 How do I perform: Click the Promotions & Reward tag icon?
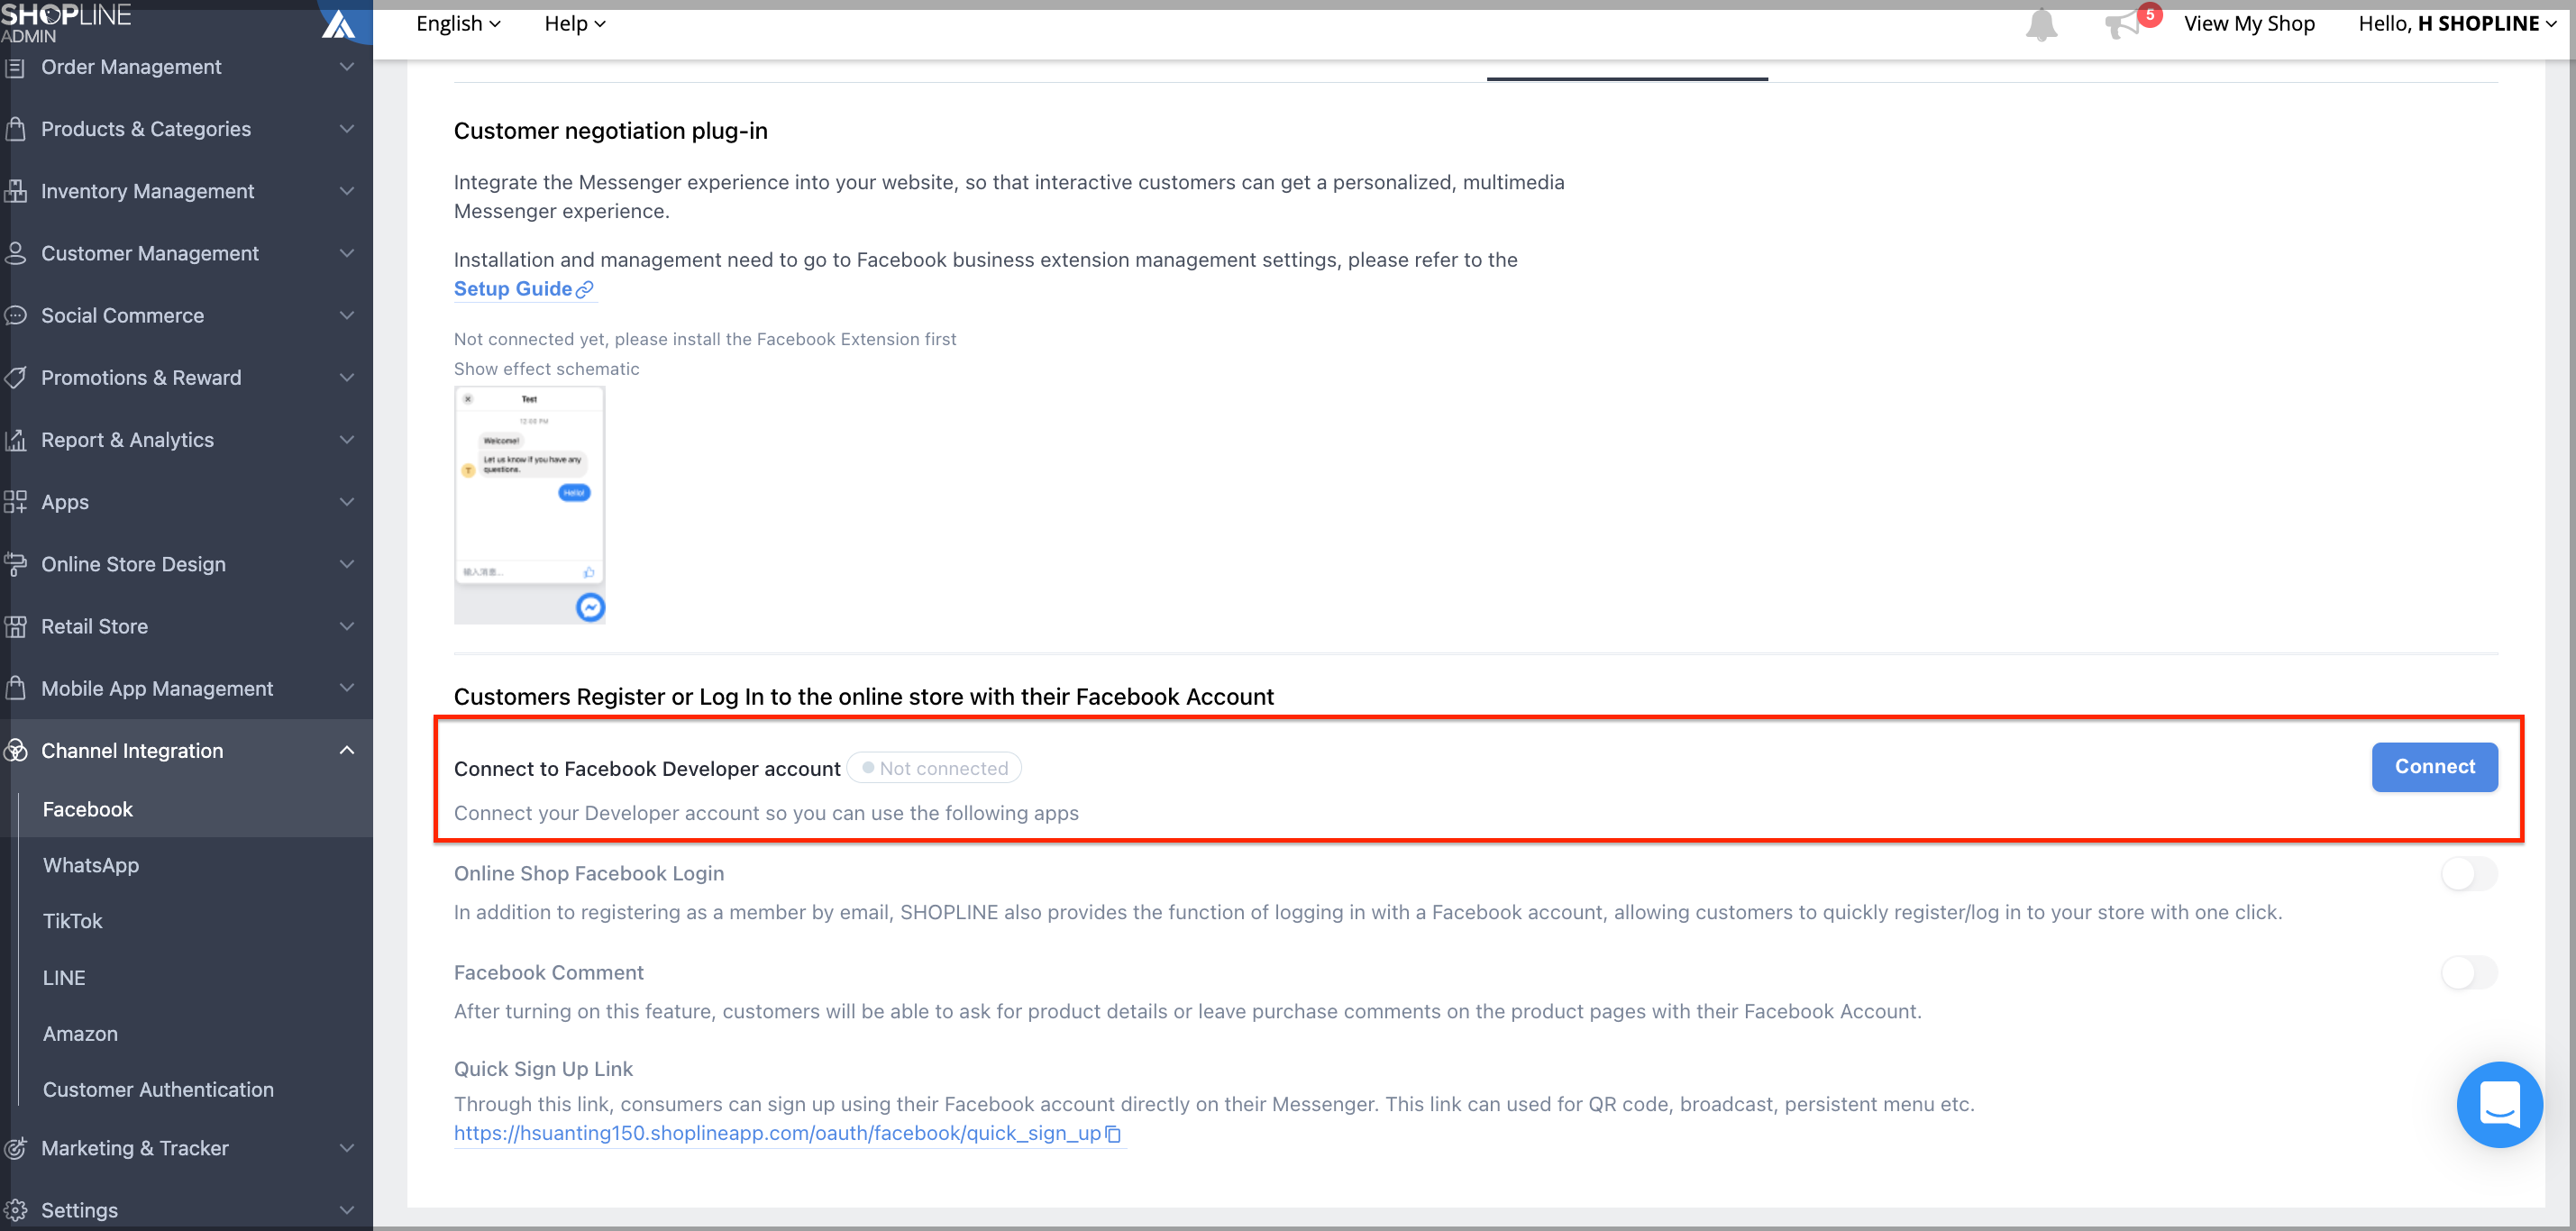(x=15, y=378)
